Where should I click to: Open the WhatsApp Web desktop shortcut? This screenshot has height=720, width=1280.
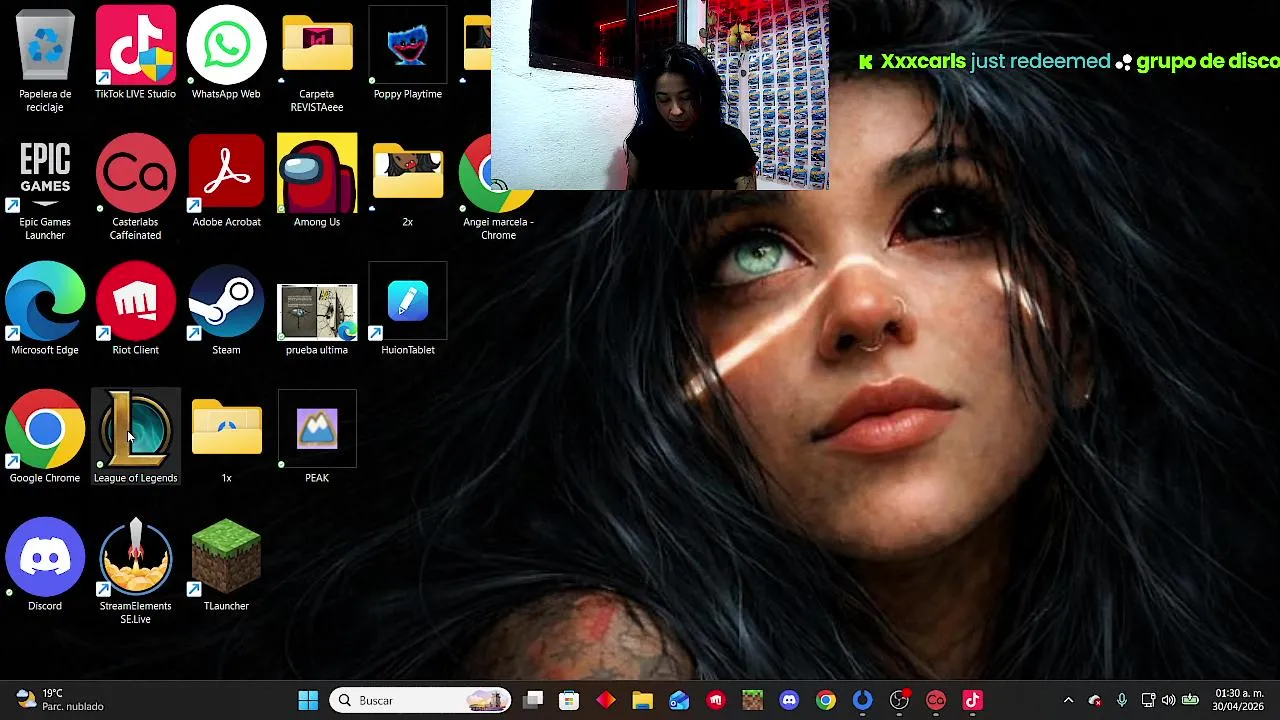pyautogui.click(x=226, y=53)
